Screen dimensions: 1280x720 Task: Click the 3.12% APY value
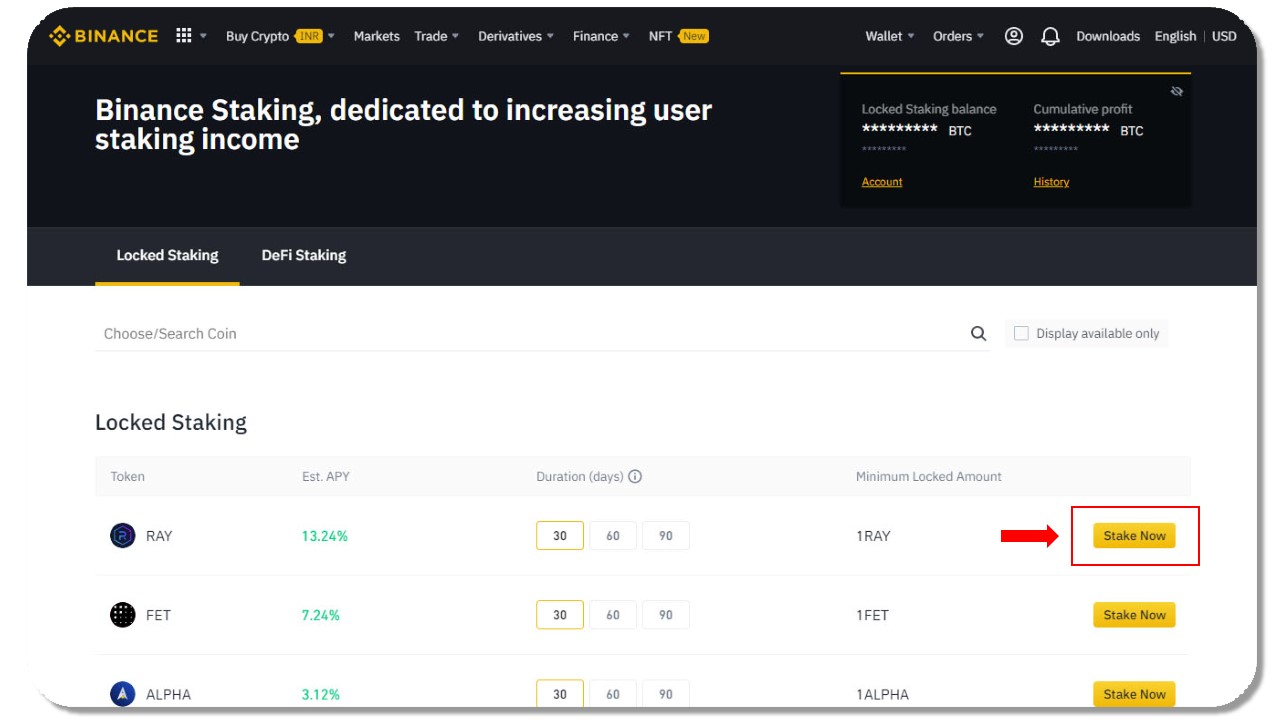pyautogui.click(x=321, y=694)
